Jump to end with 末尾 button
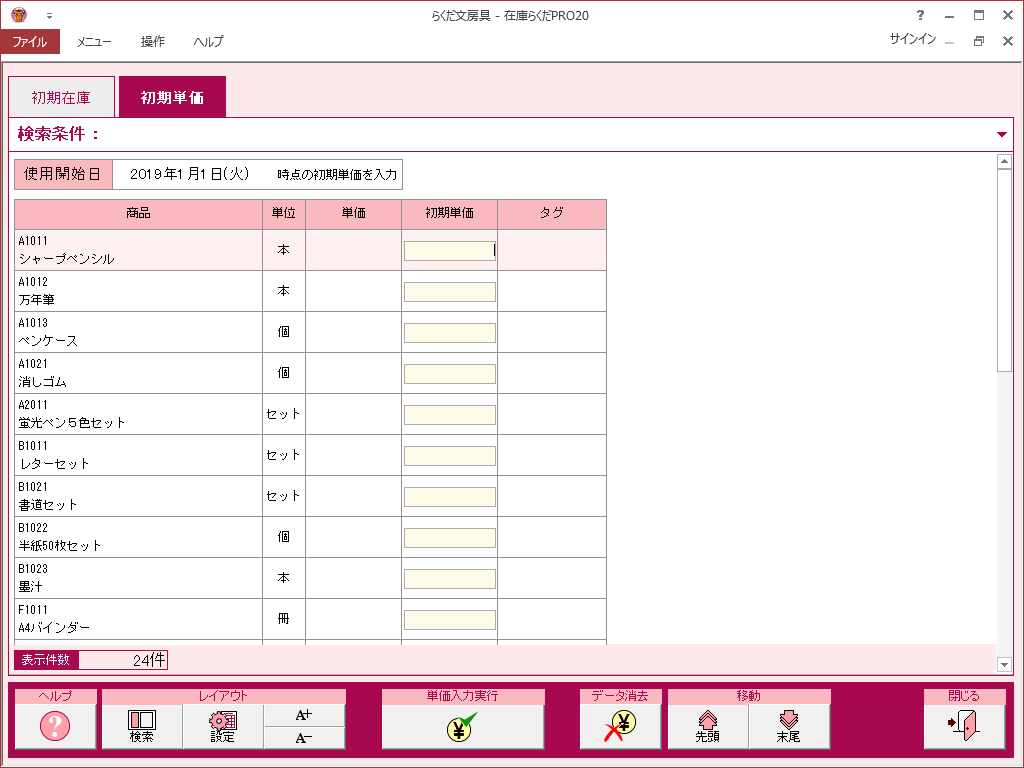 coord(789,726)
